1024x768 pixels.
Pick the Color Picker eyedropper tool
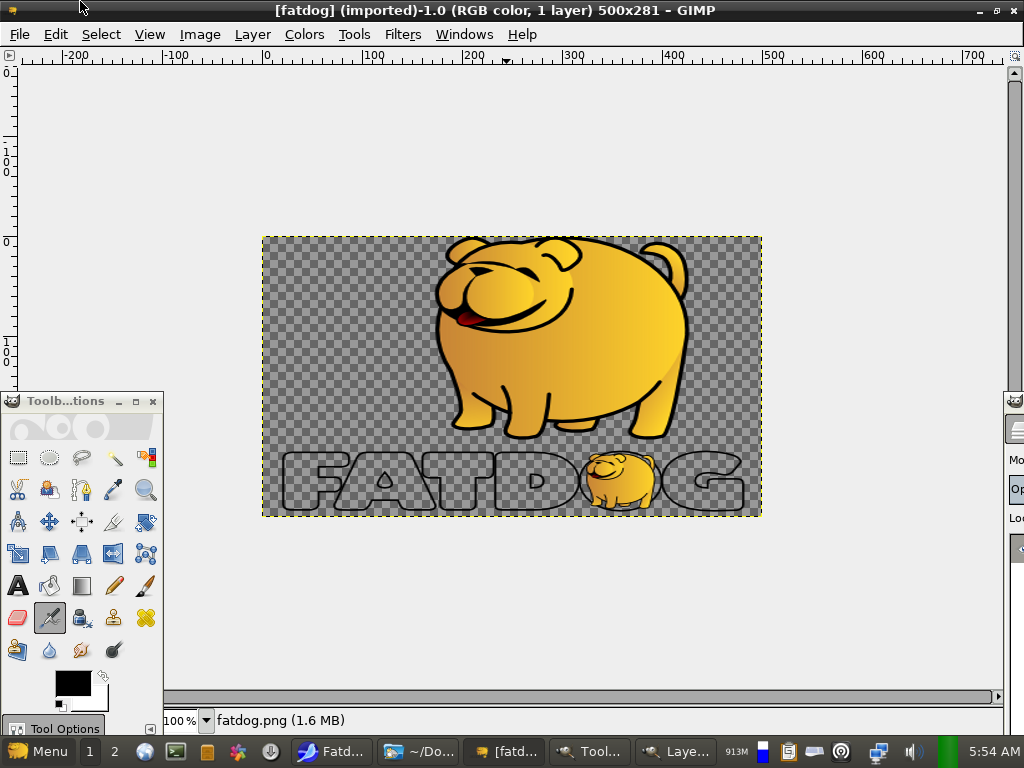click(x=114, y=490)
